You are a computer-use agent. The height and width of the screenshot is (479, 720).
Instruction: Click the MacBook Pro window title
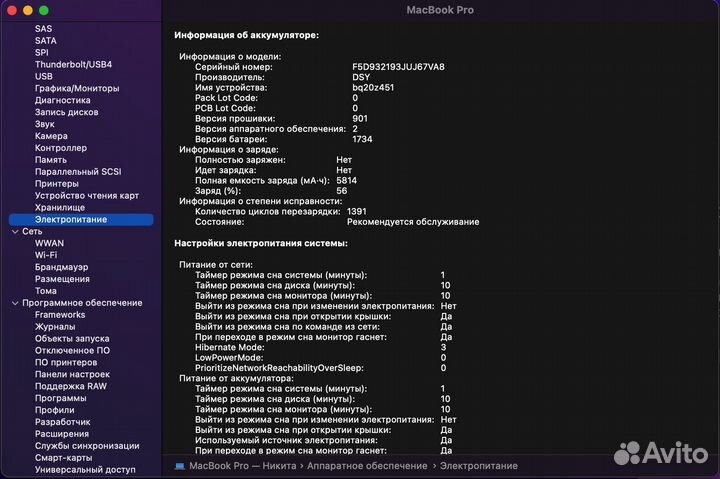pos(440,10)
